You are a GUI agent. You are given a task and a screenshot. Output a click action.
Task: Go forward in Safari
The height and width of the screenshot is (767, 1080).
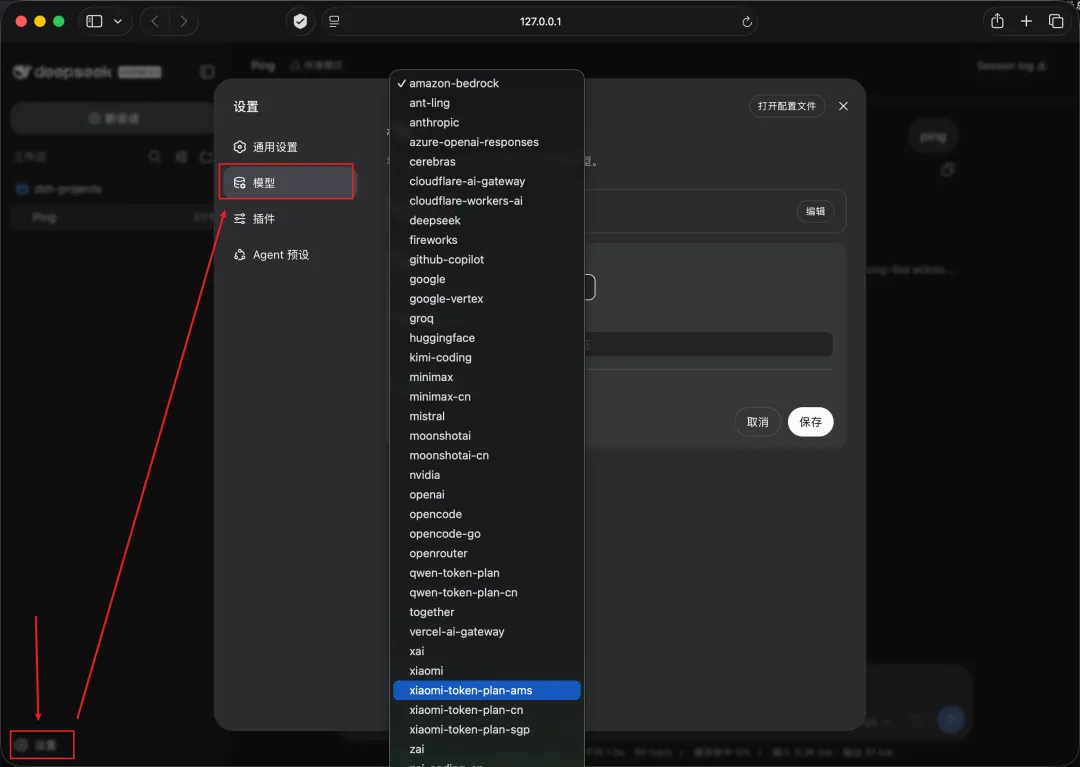(183, 21)
